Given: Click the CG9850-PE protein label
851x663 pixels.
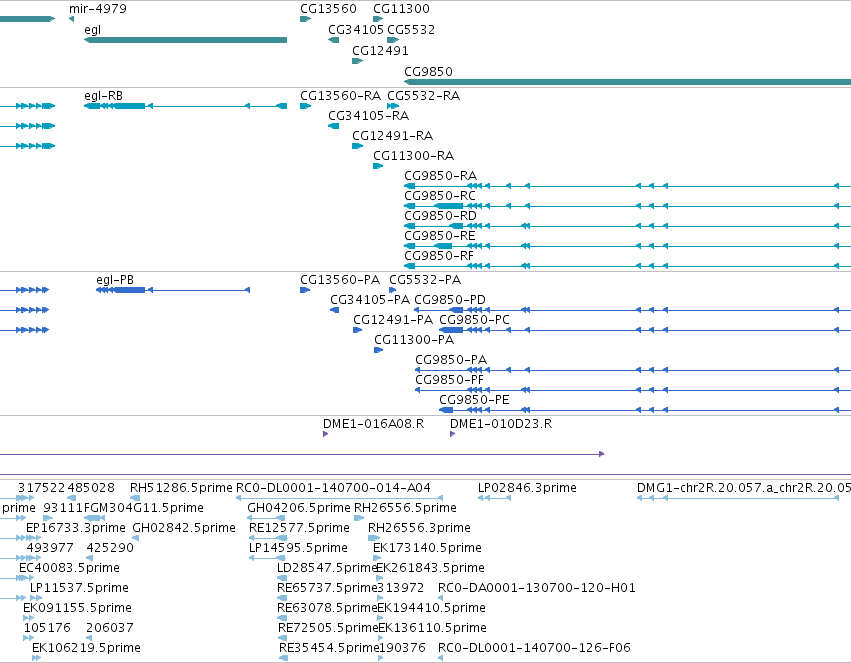Looking at the screenshot, I should point(474,400).
